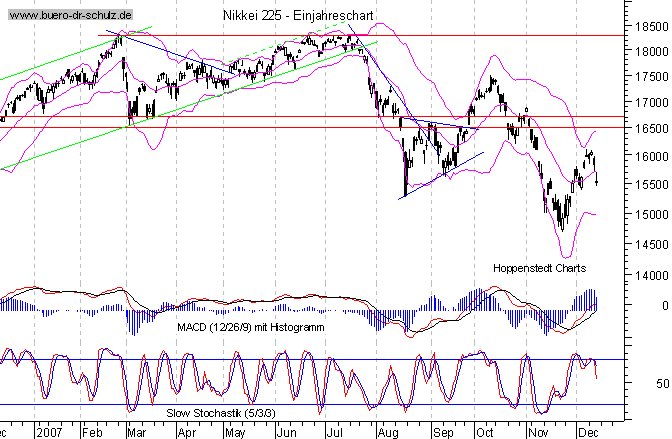Select the 17000 price level label

click(647, 102)
